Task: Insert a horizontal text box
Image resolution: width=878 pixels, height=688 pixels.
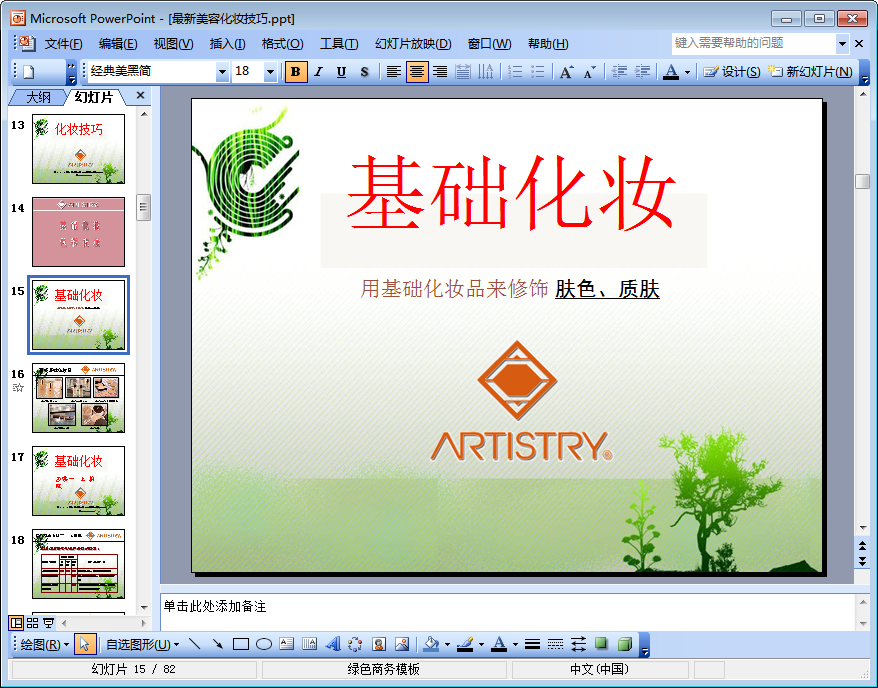Action: pyautogui.click(x=287, y=644)
